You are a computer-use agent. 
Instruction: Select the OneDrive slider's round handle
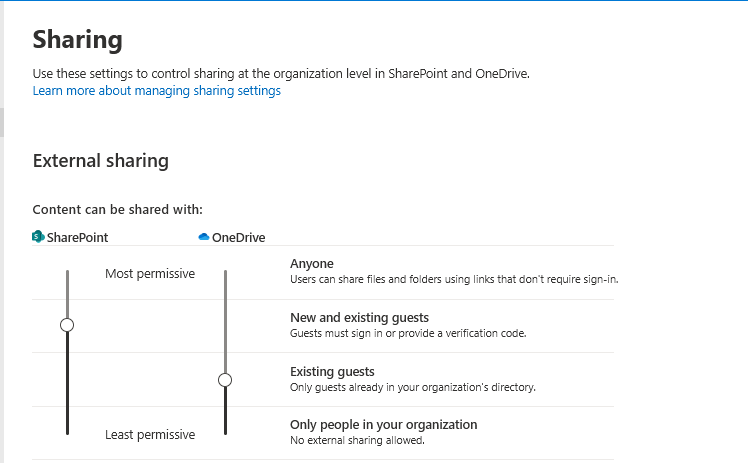click(225, 380)
